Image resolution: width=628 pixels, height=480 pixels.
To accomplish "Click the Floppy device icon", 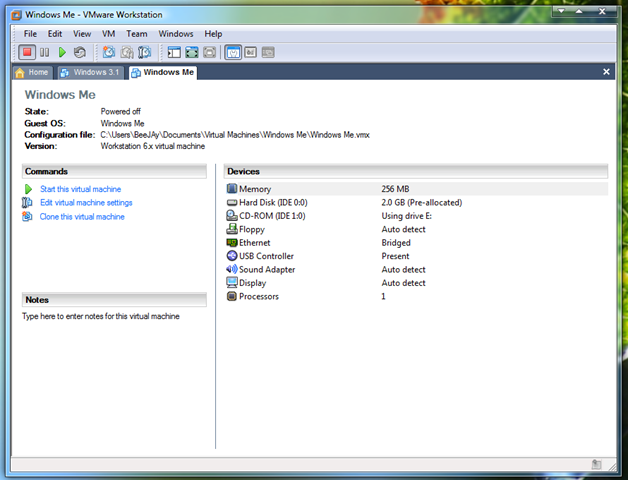I will point(231,229).
